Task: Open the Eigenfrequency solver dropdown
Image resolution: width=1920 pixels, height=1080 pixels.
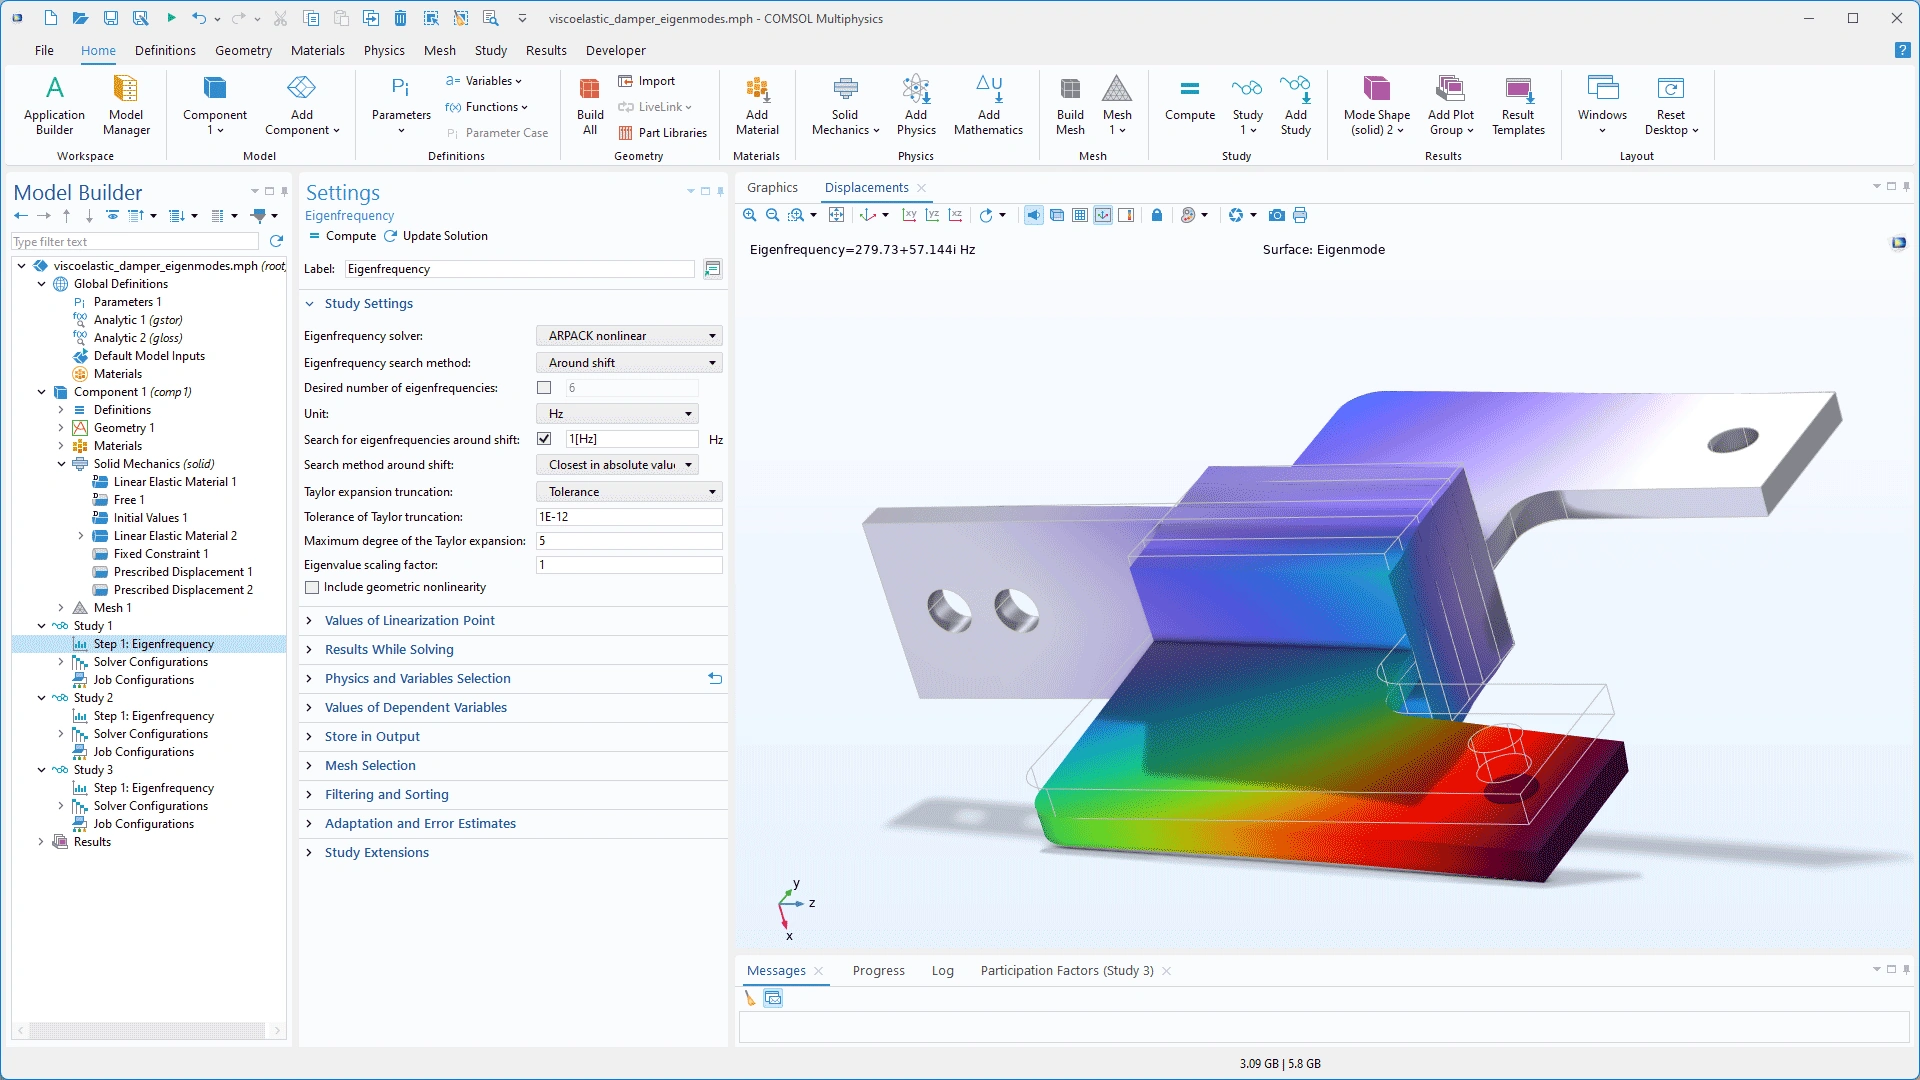Action: click(629, 336)
